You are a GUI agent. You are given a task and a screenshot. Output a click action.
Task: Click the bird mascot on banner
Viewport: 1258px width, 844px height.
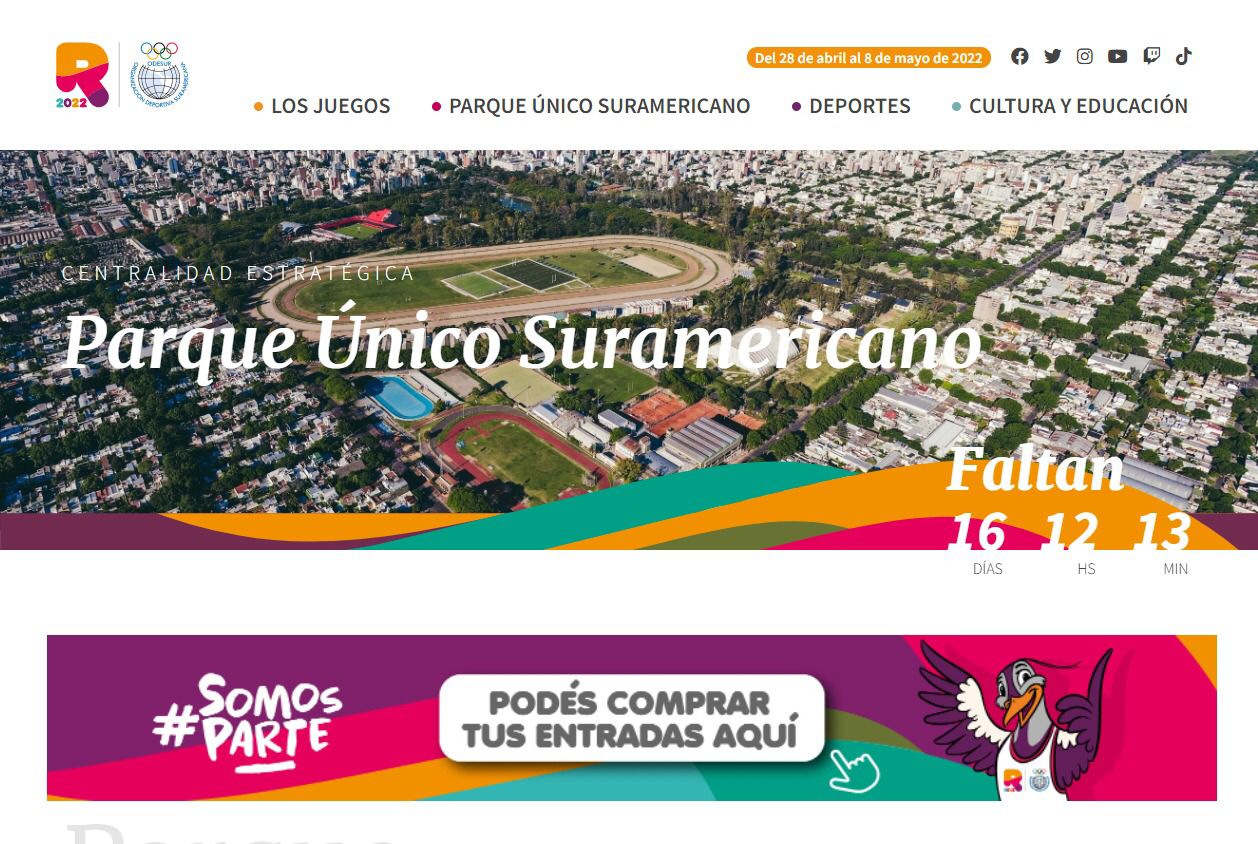pos(1015,719)
